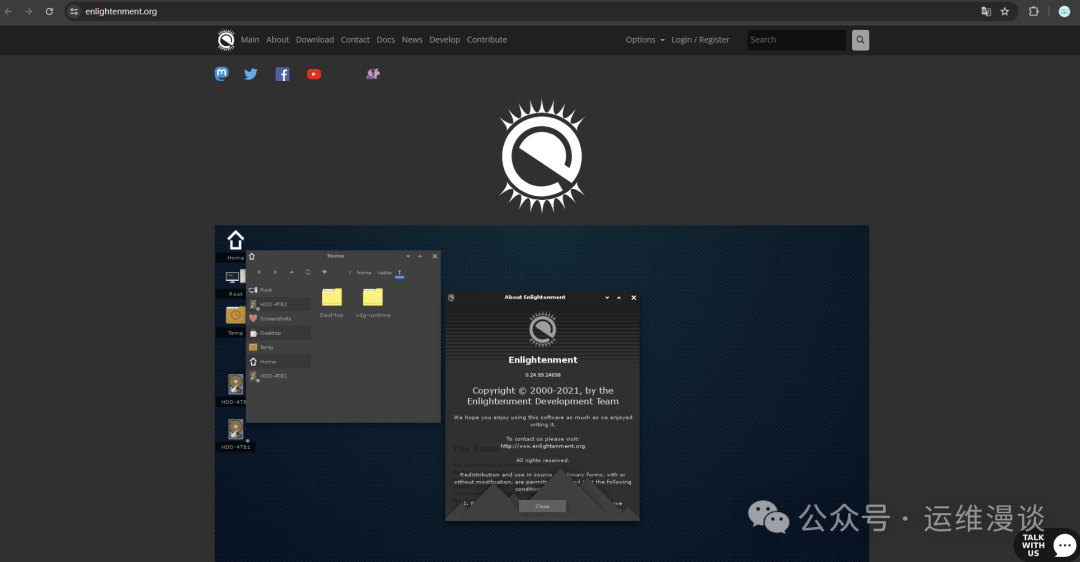Click the desktop screenshot image

pyautogui.click(x=541, y=393)
